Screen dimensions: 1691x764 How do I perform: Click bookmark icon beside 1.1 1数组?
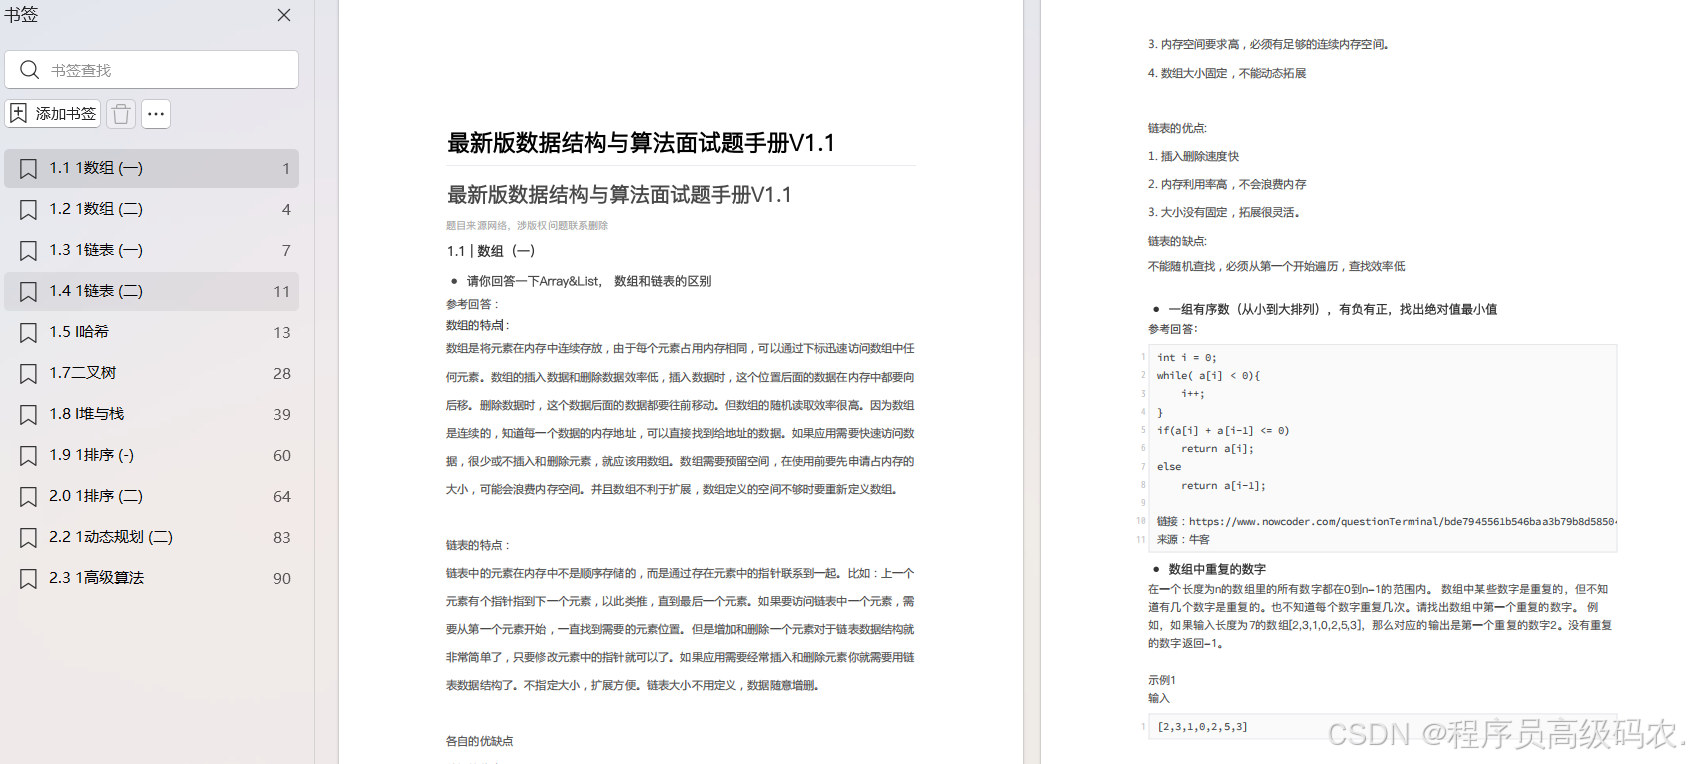tap(29, 169)
